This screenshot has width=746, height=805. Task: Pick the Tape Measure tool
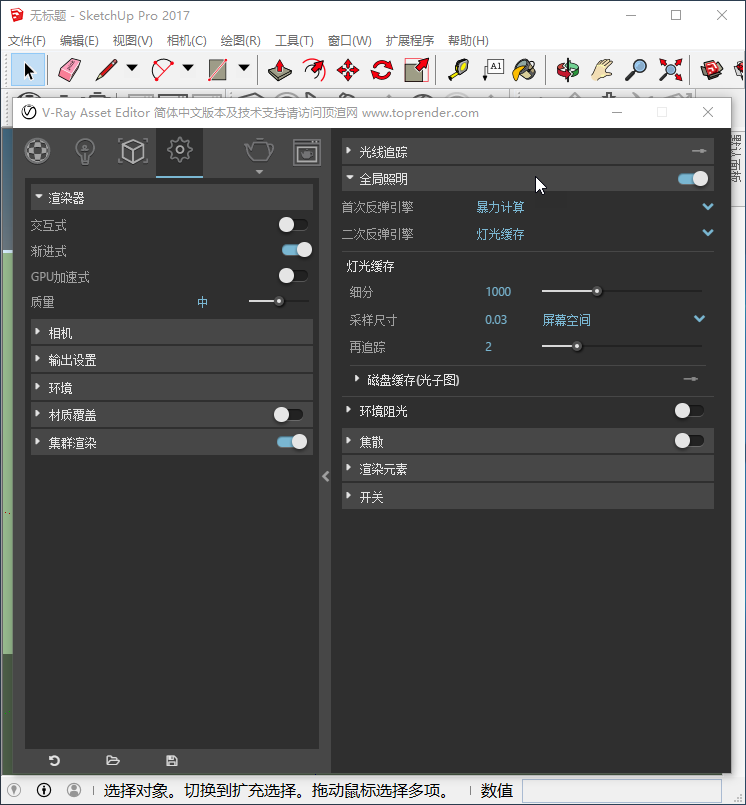458,69
